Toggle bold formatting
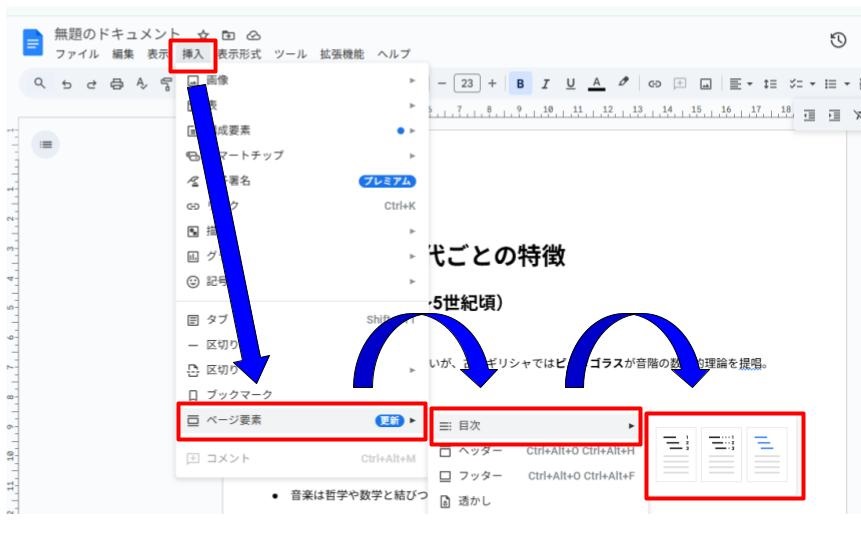Image resolution: width=861 pixels, height=533 pixels. pos(520,83)
